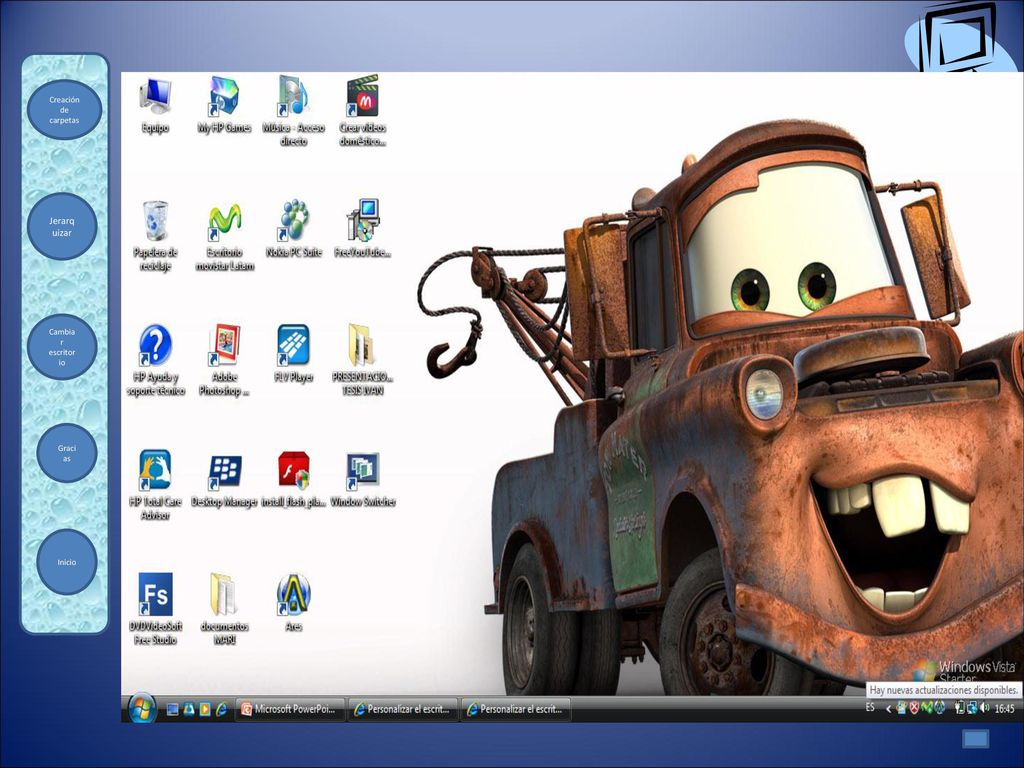The height and width of the screenshot is (768, 1024).
Task: Click the Cambiar escritorio oval button
Action: tap(62, 347)
